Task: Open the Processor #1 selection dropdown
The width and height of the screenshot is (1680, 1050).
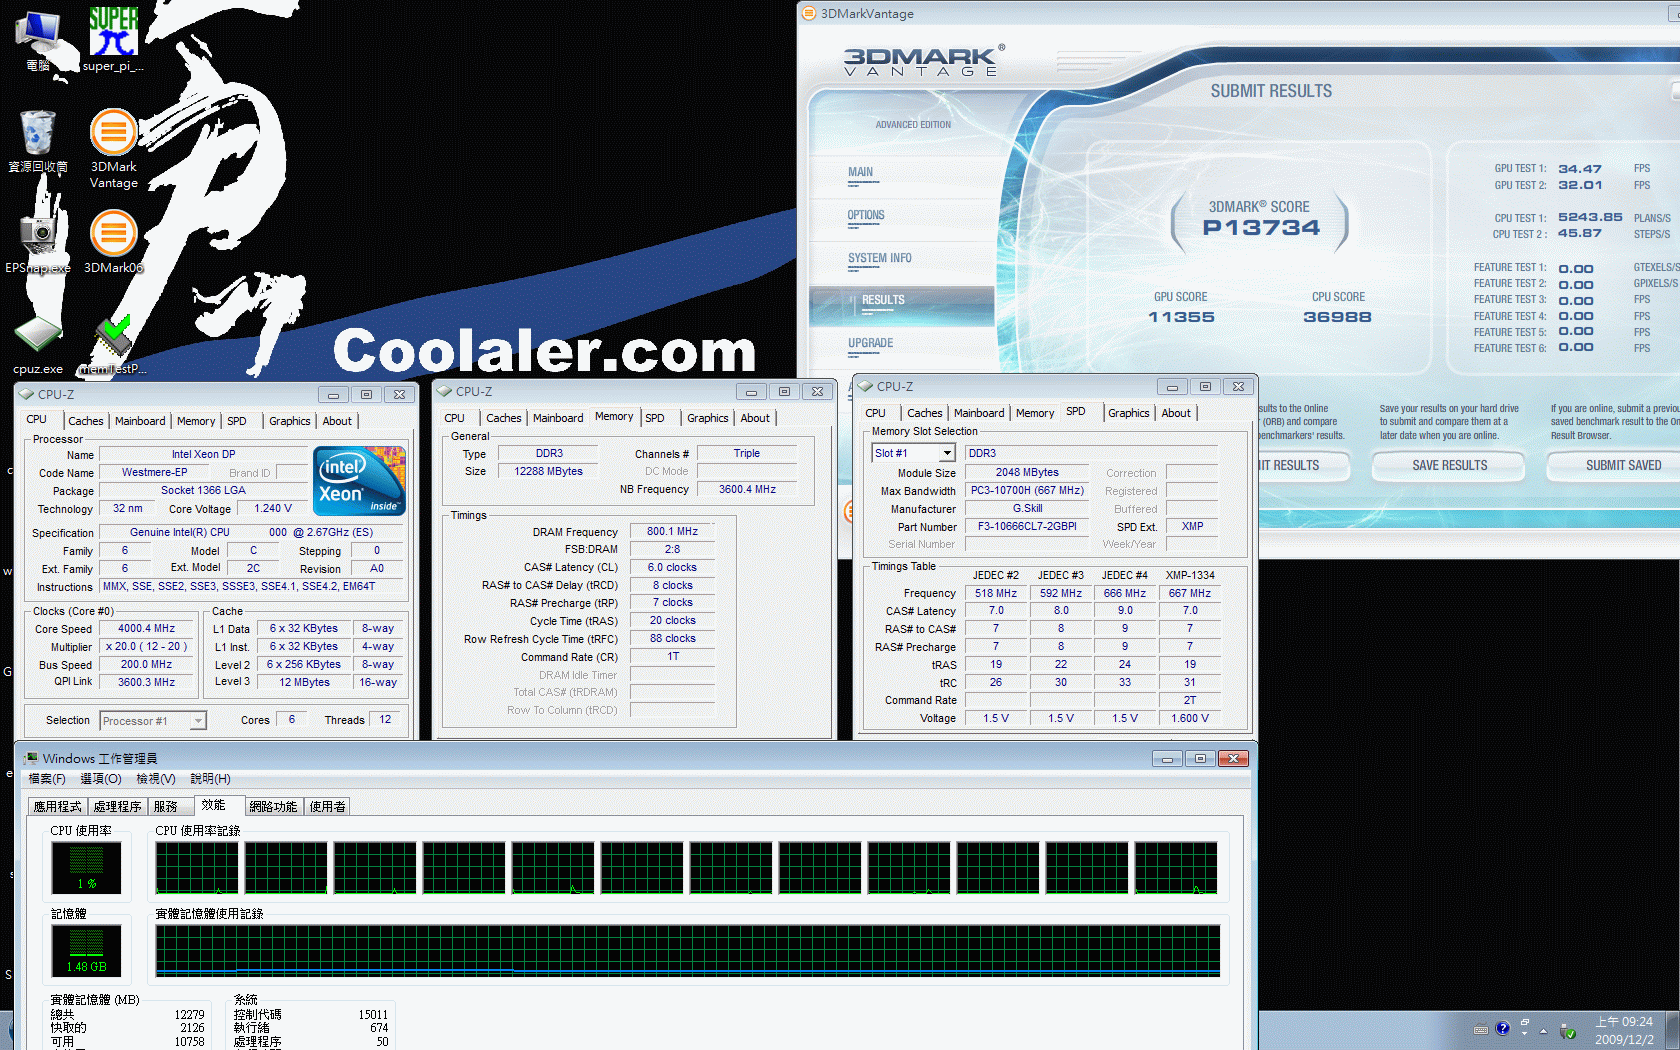Action: (x=153, y=720)
